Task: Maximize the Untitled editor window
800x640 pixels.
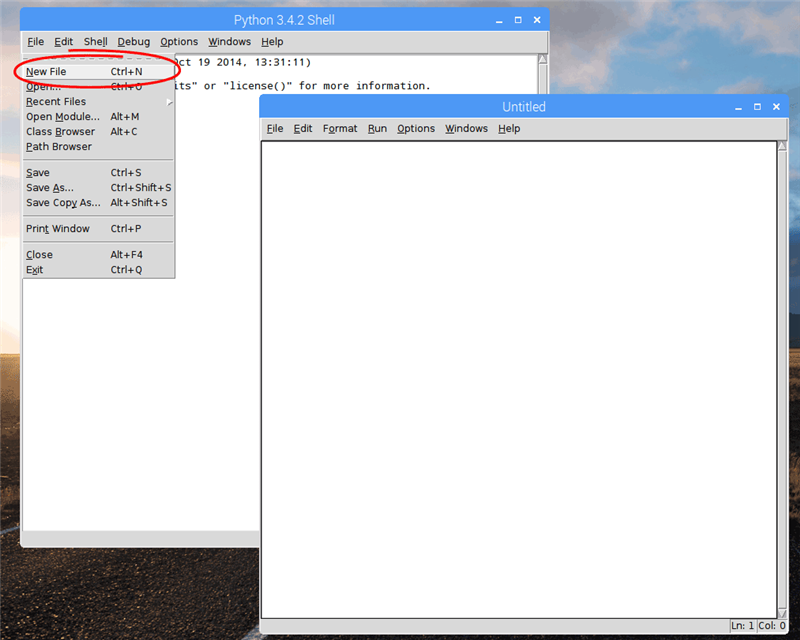Action: point(757,107)
